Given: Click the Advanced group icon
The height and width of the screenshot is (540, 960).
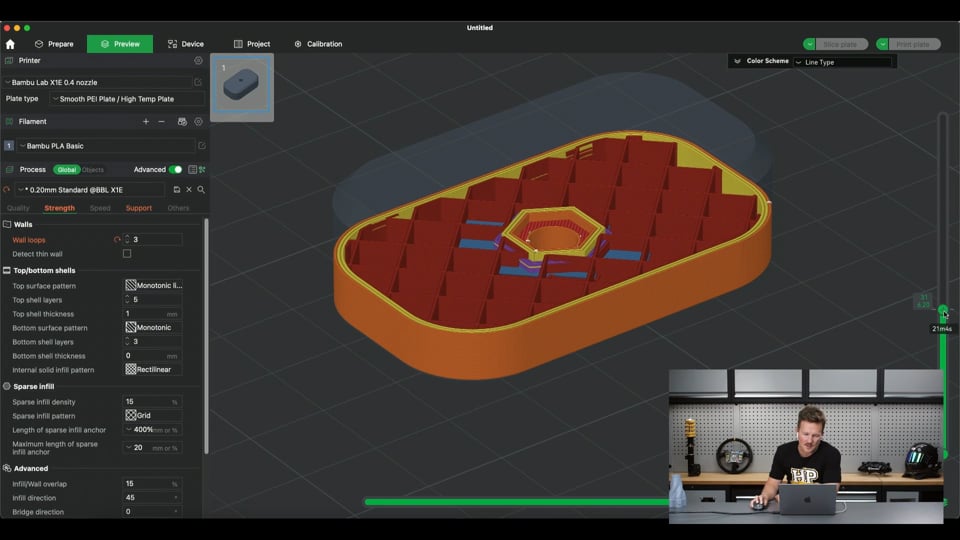Looking at the screenshot, I should click(7, 468).
